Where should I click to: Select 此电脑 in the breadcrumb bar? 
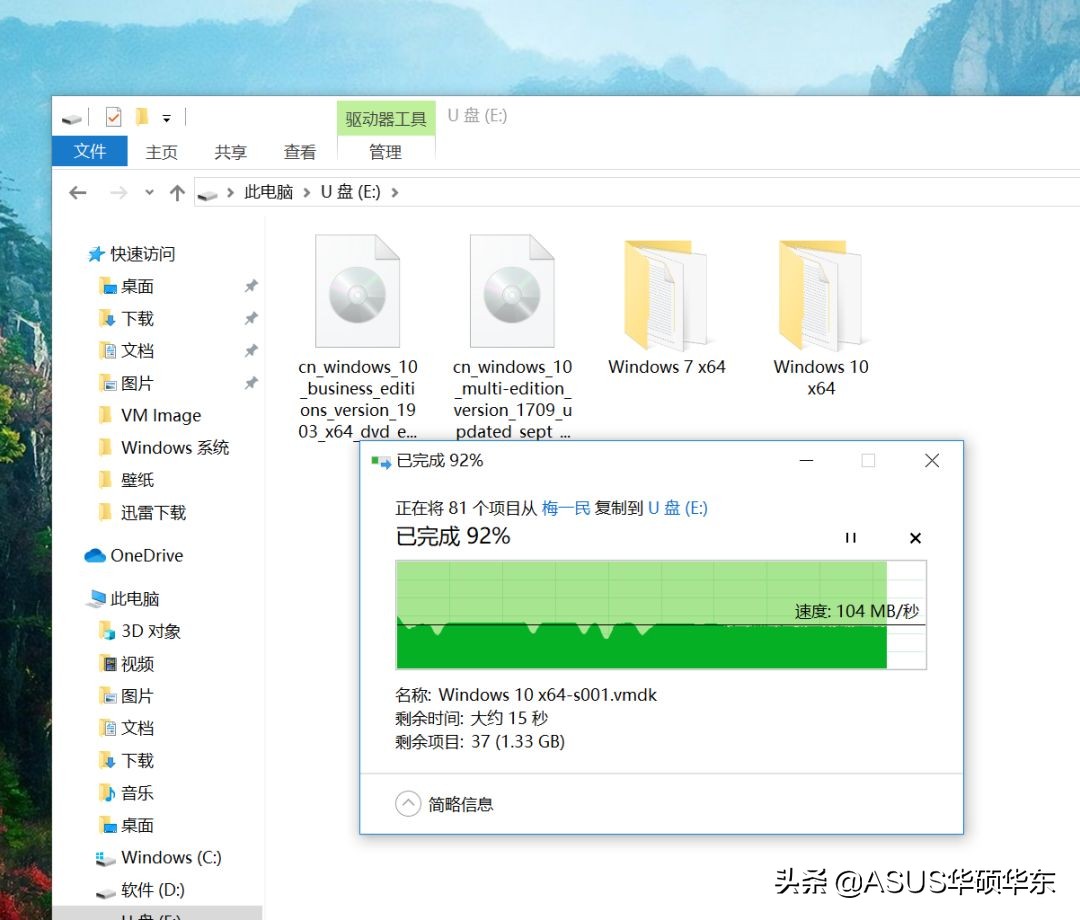pos(267,192)
